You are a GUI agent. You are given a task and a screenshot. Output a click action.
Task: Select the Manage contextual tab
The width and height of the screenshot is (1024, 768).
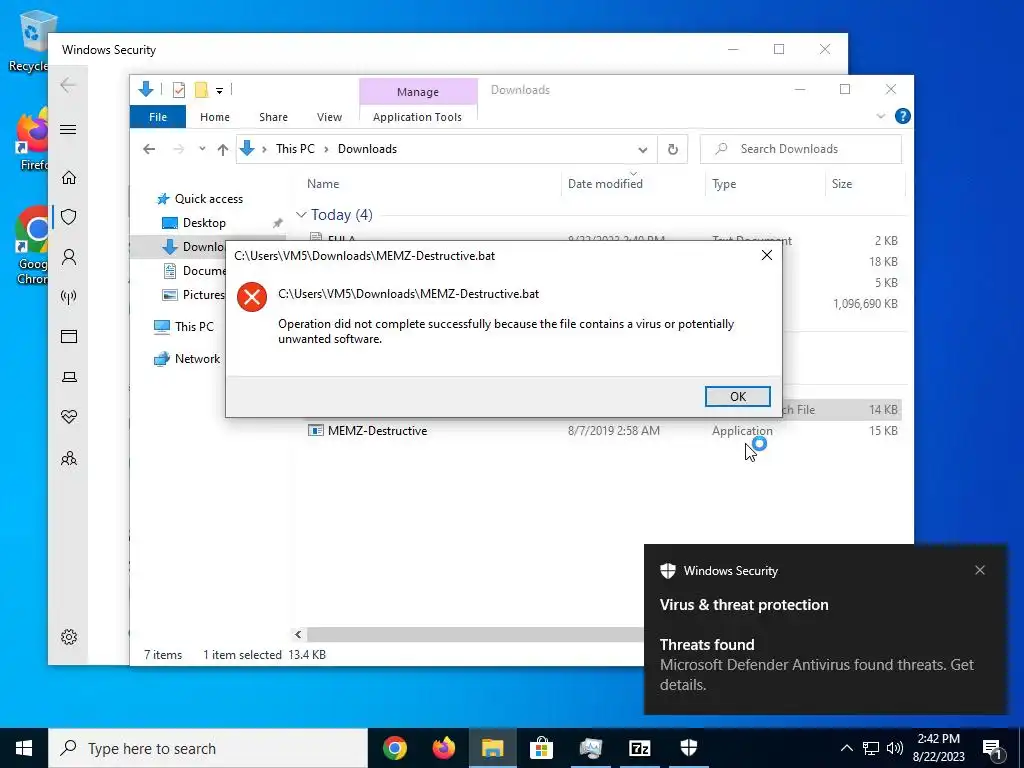(418, 92)
